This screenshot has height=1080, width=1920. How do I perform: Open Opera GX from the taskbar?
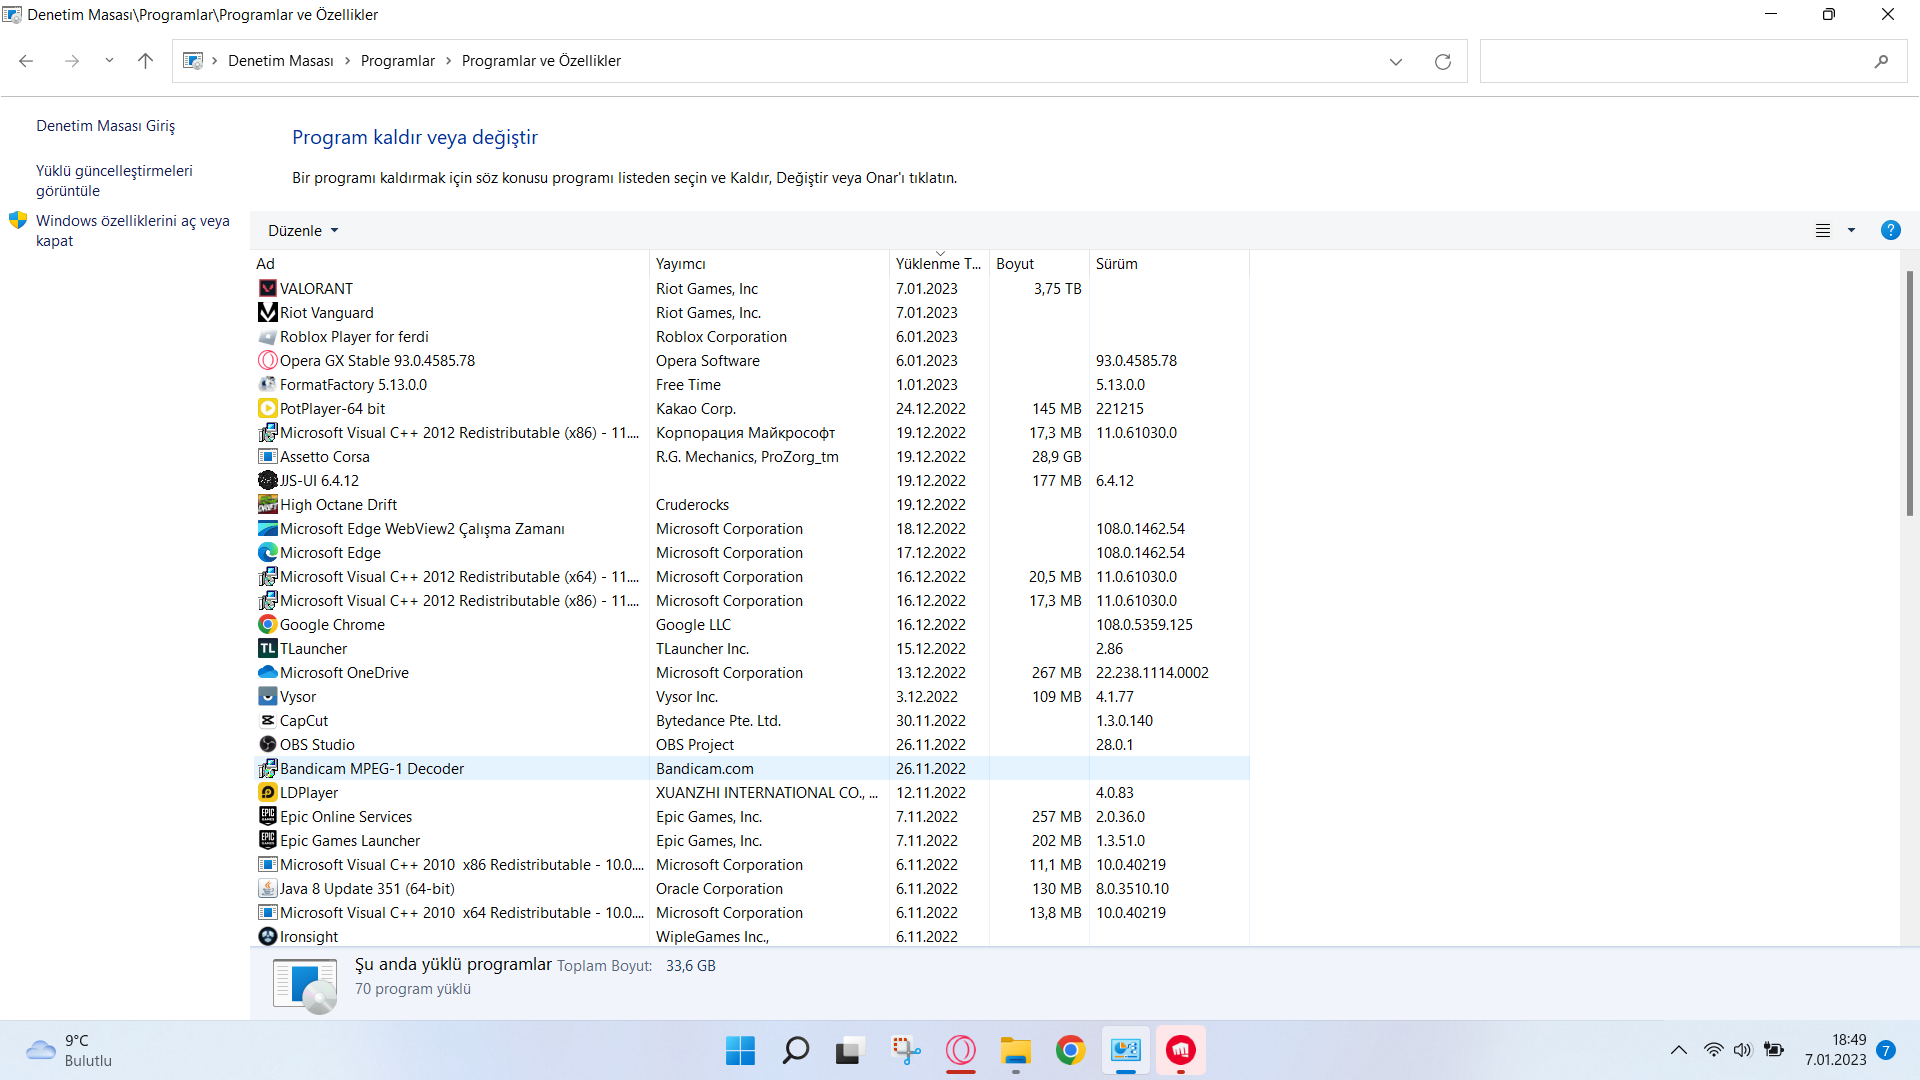coord(960,1050)
